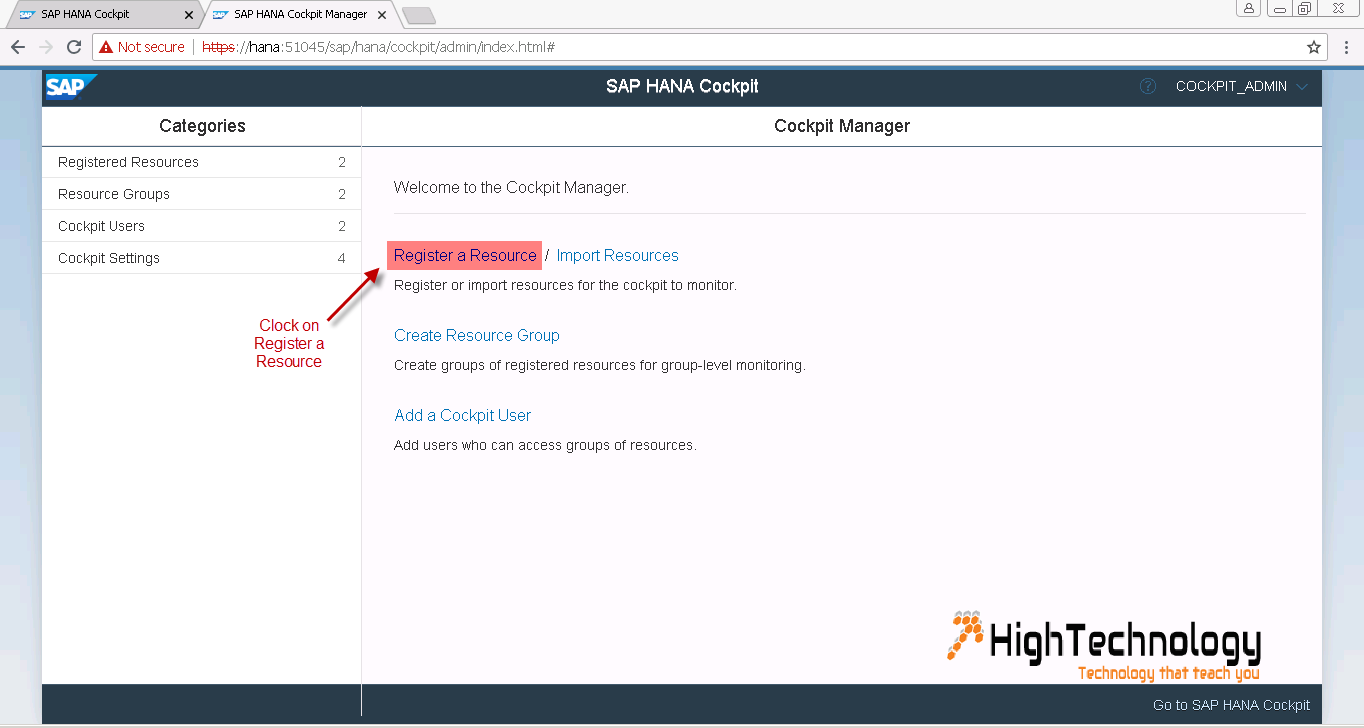The width and height of the screenshot is (1364, 728).
Task: Click the Register or import resources description
Action: (x=565, y=285)
